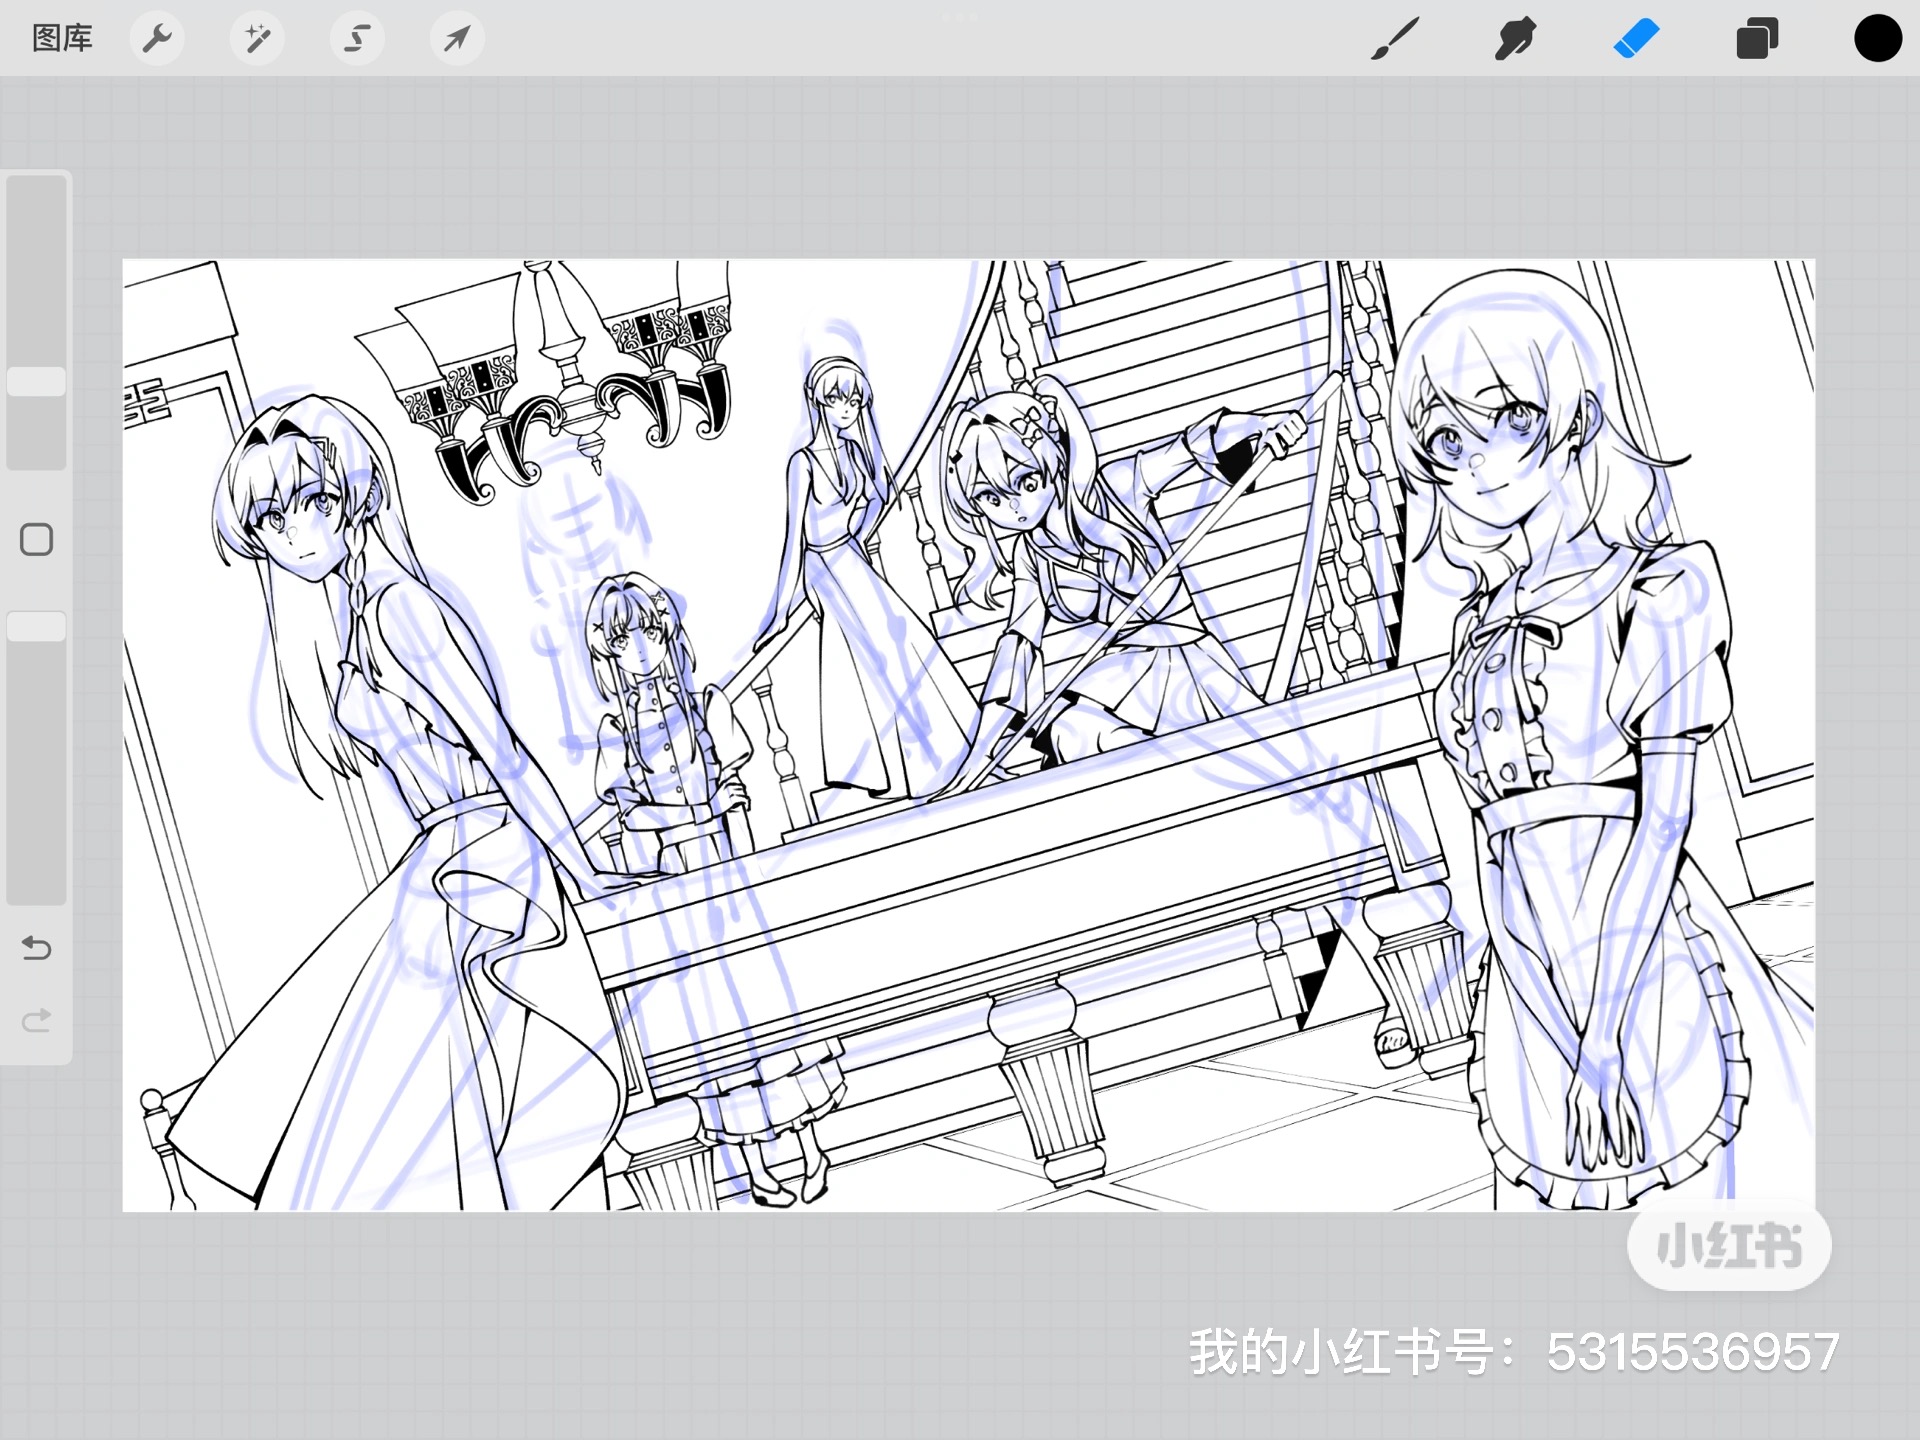Undo the last stroke
1920x1440 pixels.
(37, 947)
